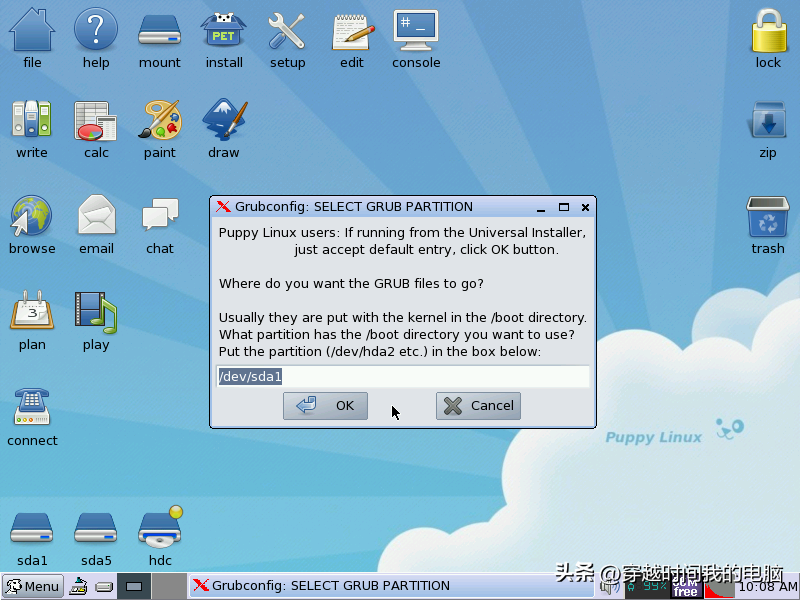Launch the paint palette icon
The image size is (800, 600).
[x=160, y=119]
